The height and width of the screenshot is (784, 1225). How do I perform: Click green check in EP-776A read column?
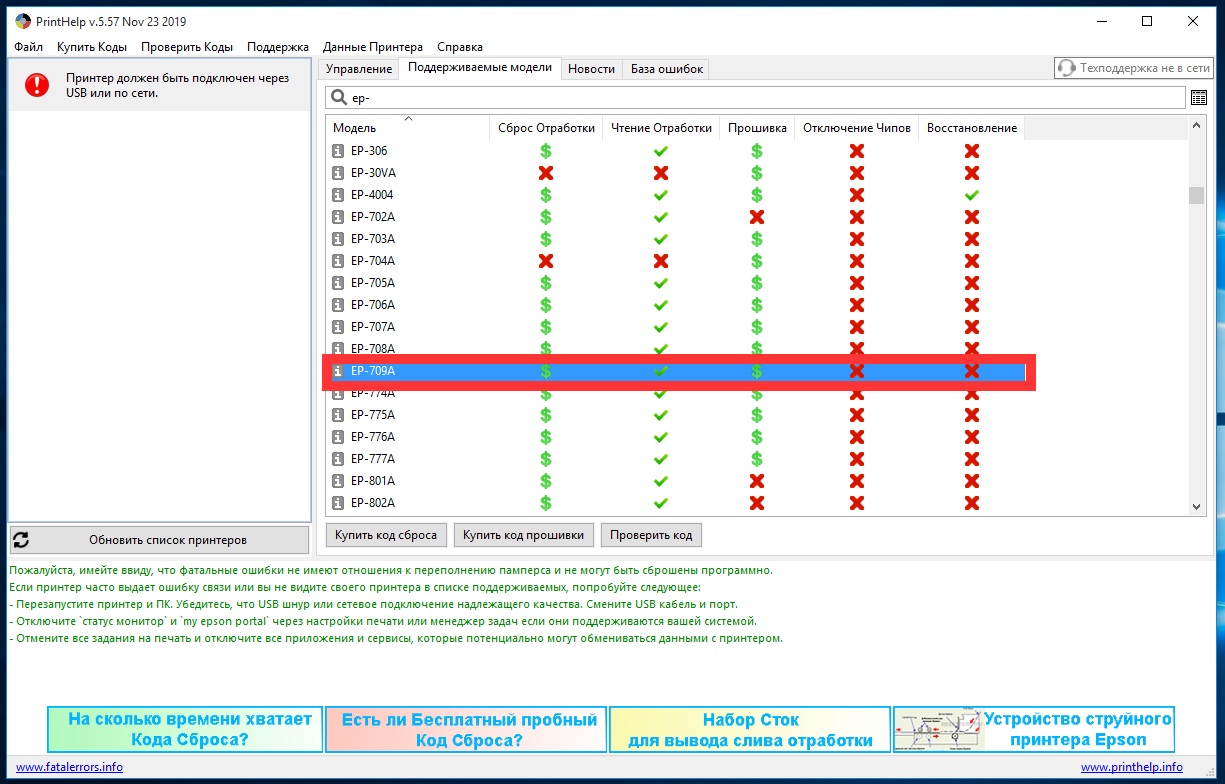tap(661, 437)
